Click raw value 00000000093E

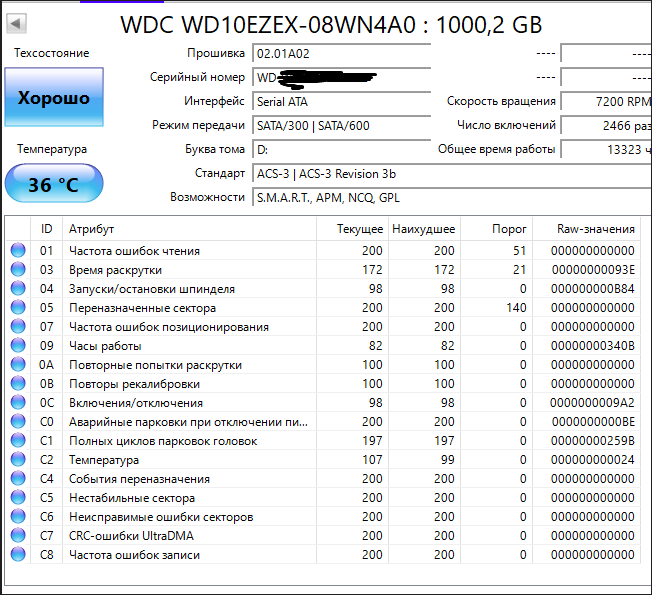[x=593, y=270]
